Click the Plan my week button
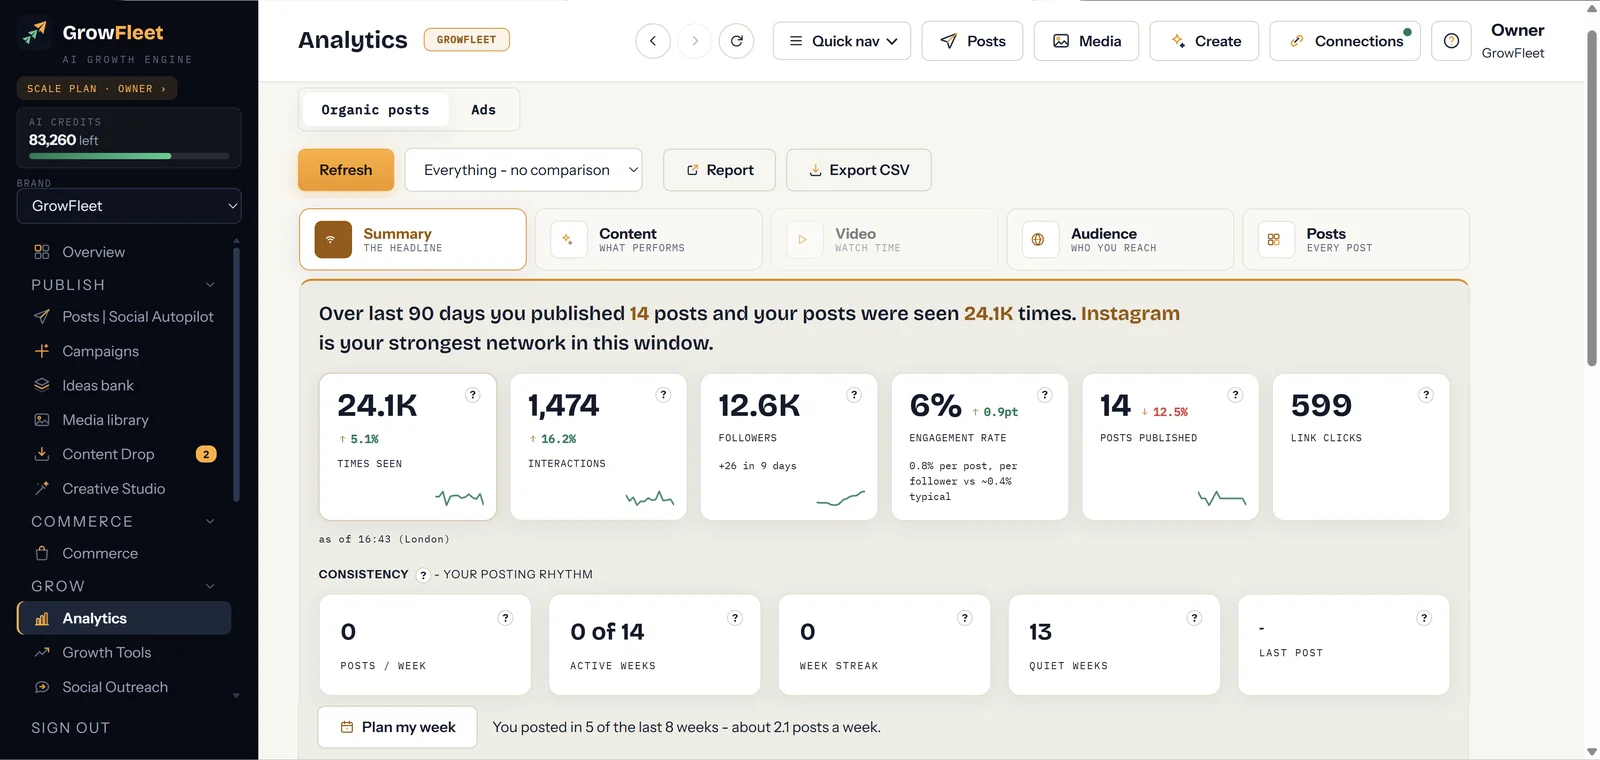1600x760 pixels. click(x=397, y=727)
